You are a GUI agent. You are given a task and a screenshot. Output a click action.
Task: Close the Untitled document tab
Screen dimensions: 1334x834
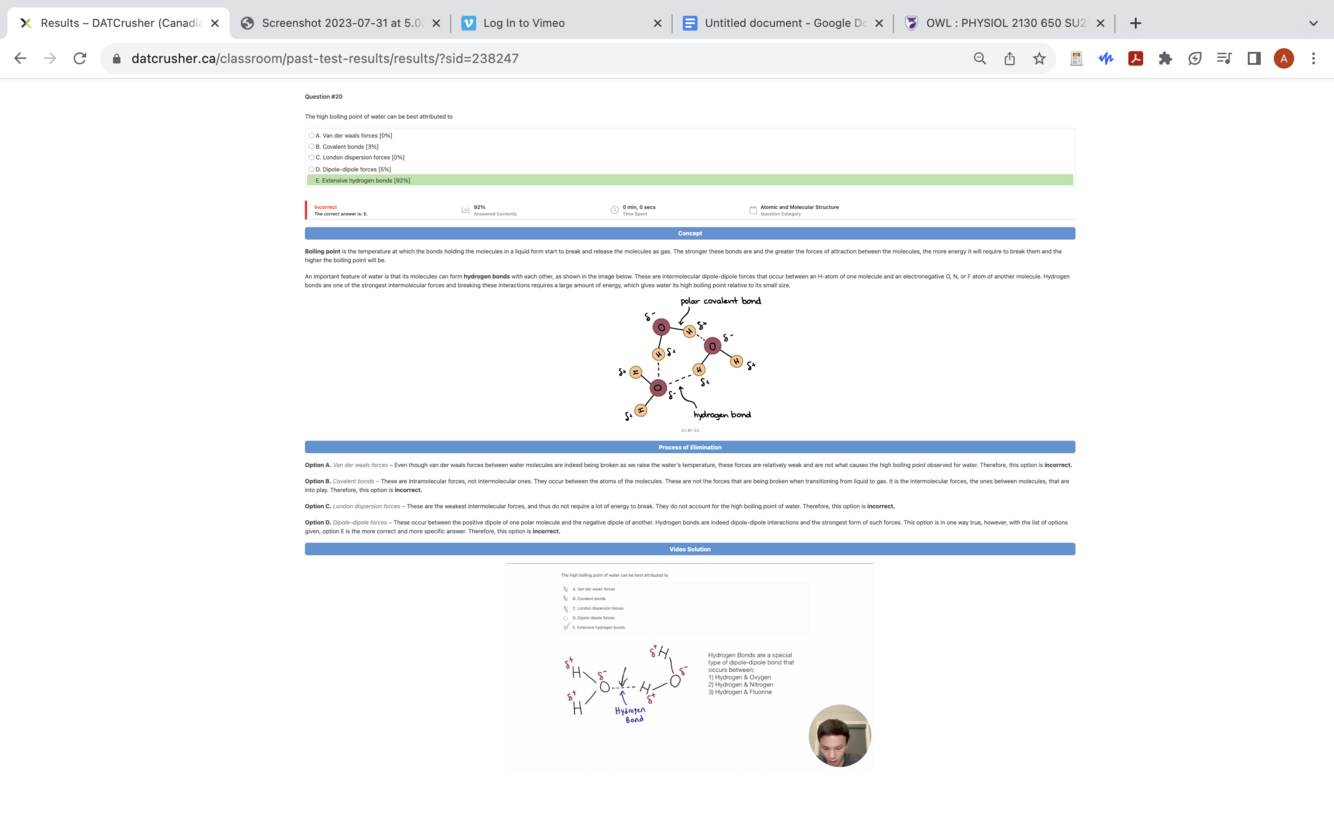pyautogui.click(x=879, y=22)
